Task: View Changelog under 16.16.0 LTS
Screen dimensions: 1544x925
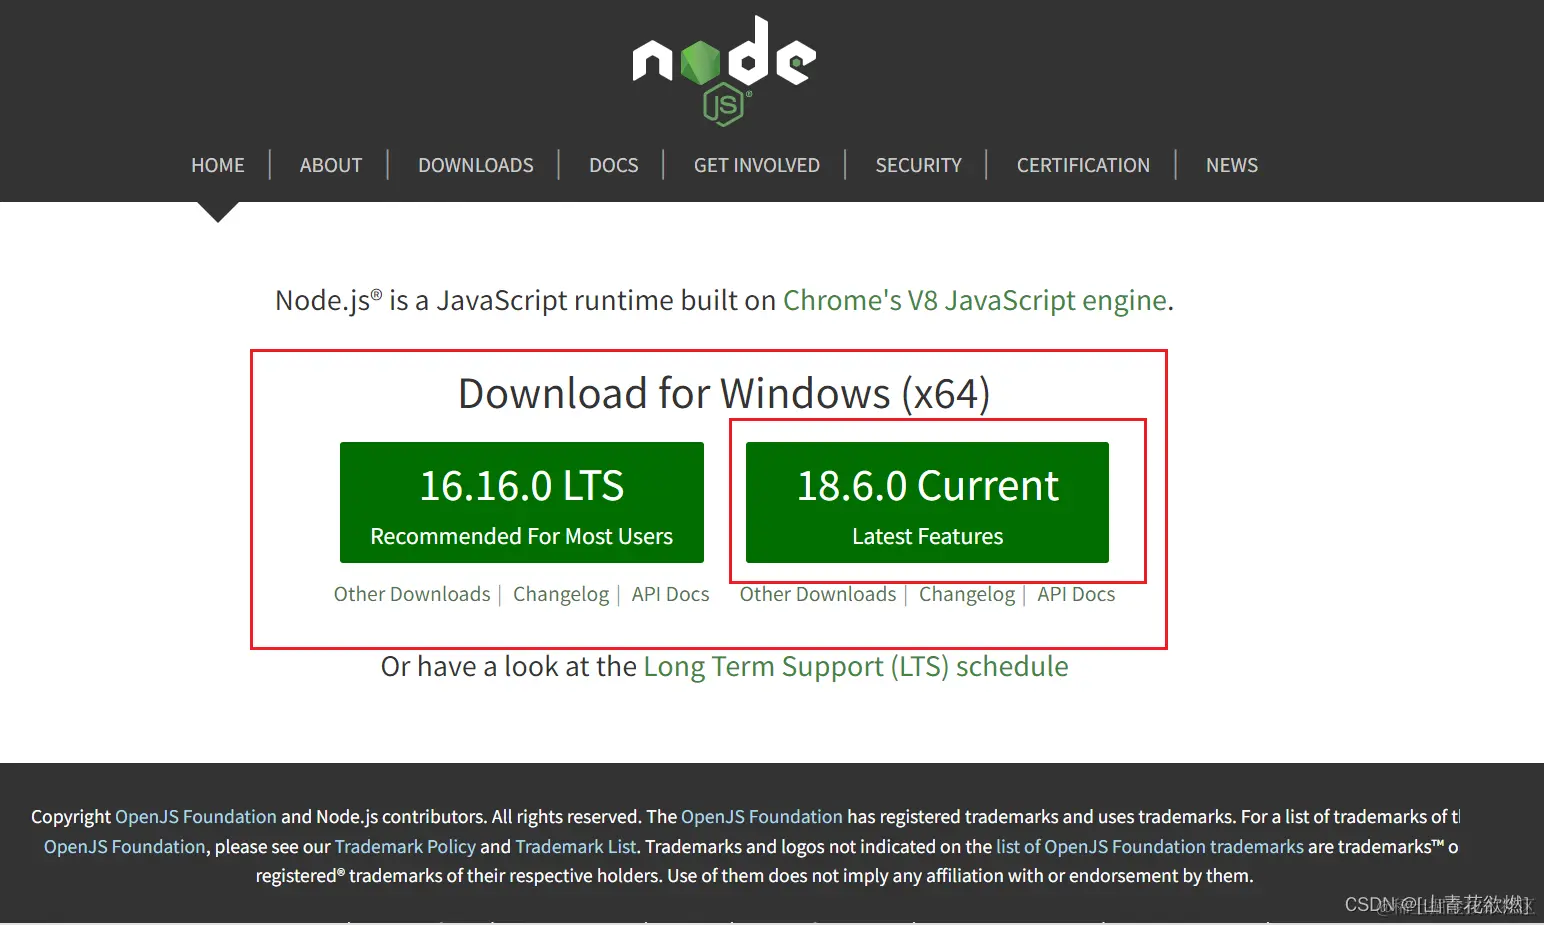Action: point(561,594)
